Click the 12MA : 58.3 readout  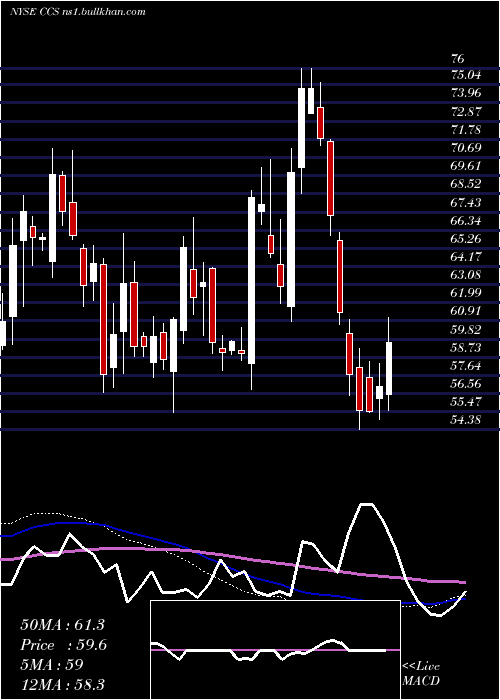click(63, 684)
